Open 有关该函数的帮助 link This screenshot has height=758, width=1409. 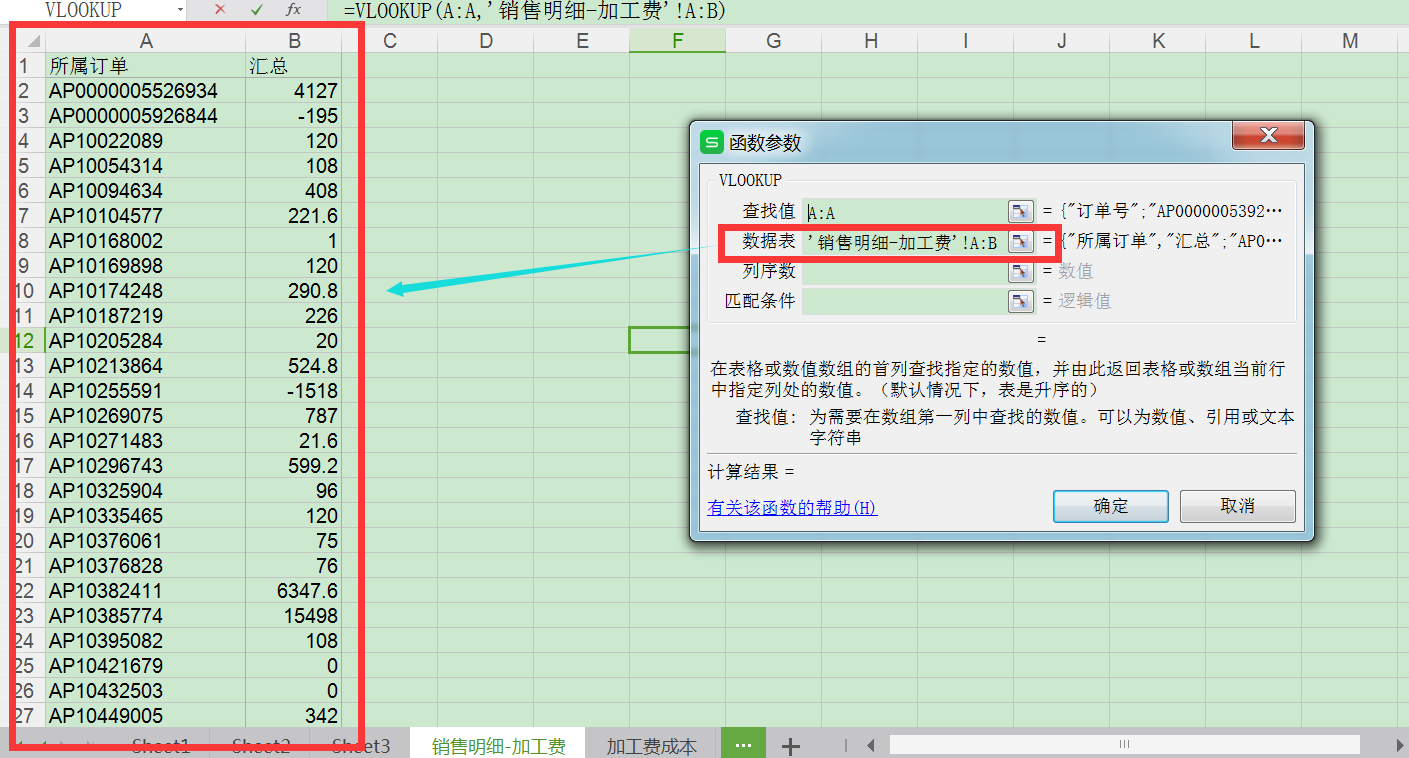click(x=792, y=508)
